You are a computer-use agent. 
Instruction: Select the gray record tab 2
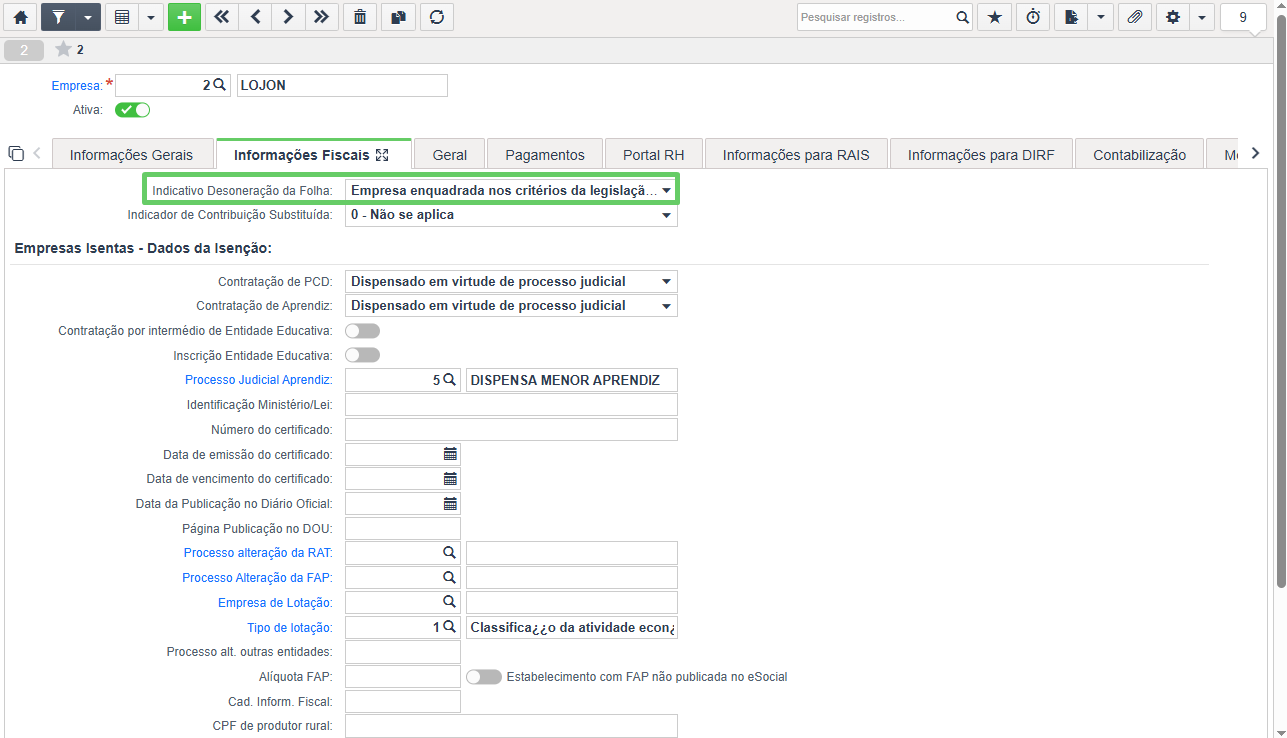[x=24, y=49]
